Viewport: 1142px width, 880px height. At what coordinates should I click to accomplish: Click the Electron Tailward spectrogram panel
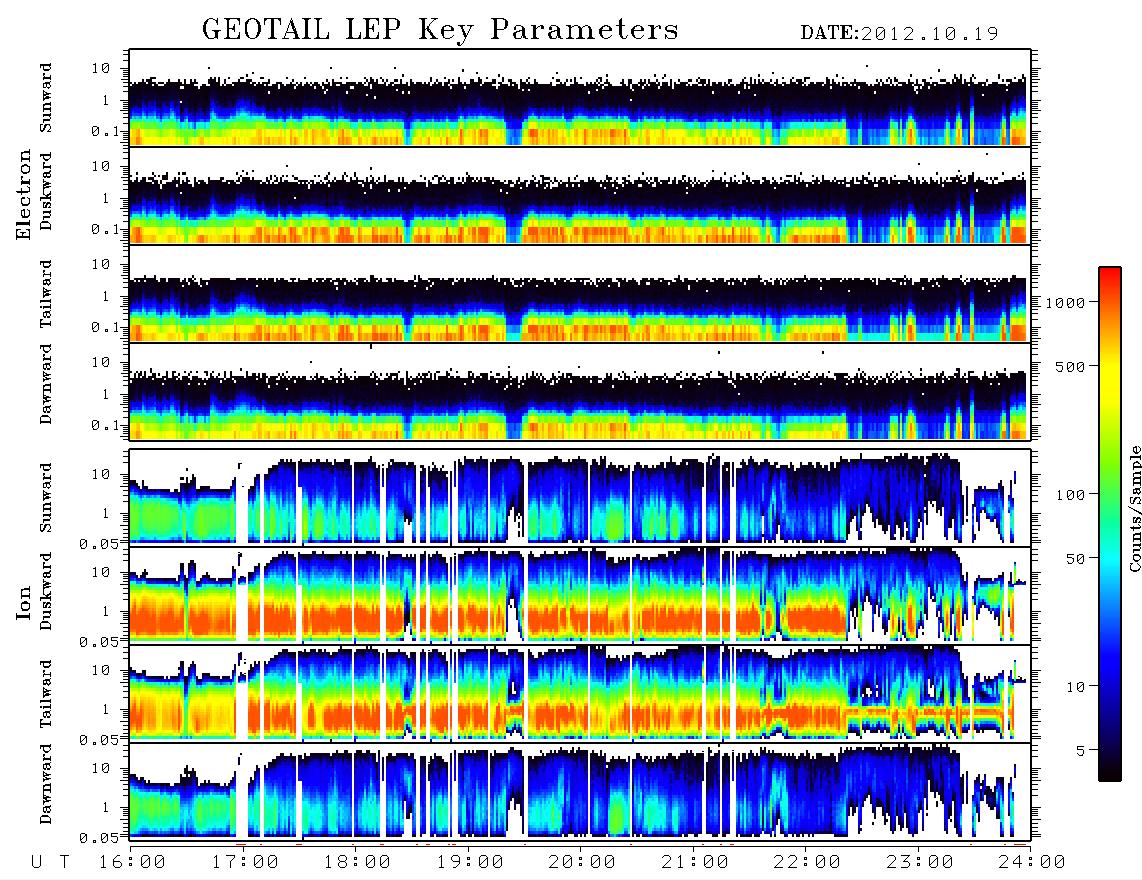coord(580,294)
